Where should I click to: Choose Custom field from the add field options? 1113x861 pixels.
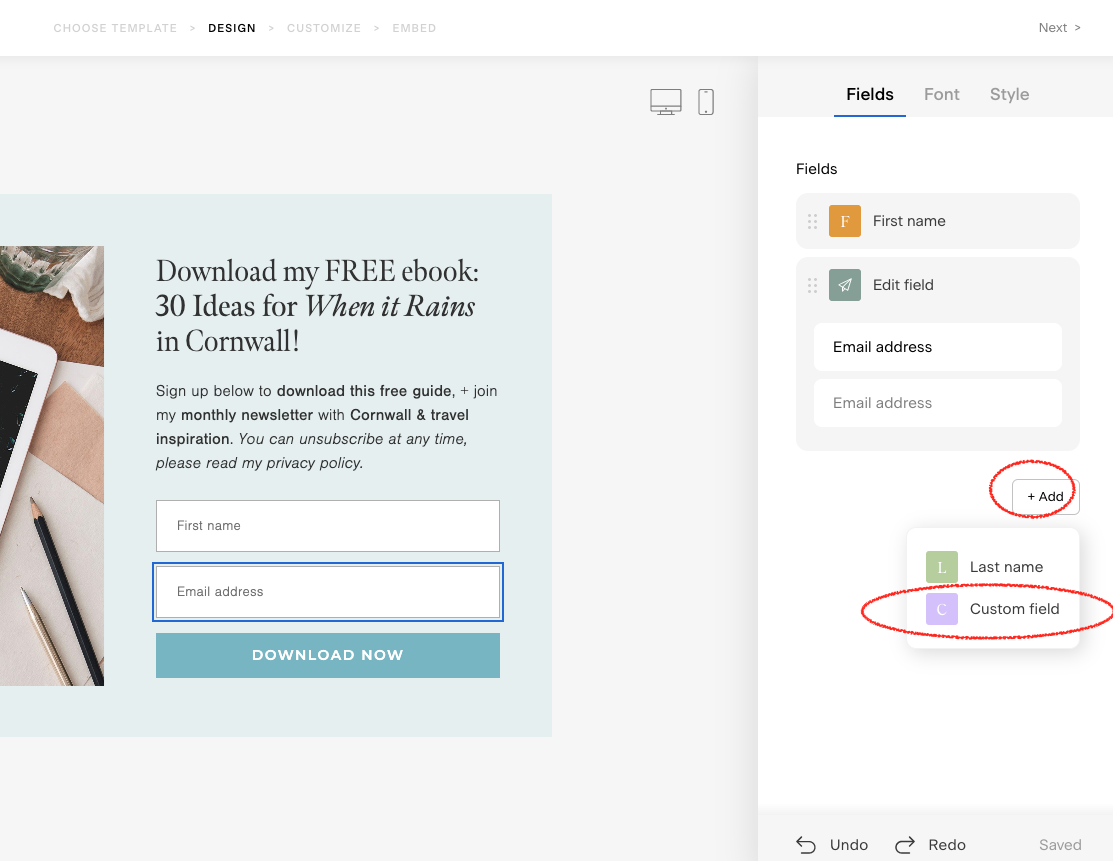(1014, 608)
